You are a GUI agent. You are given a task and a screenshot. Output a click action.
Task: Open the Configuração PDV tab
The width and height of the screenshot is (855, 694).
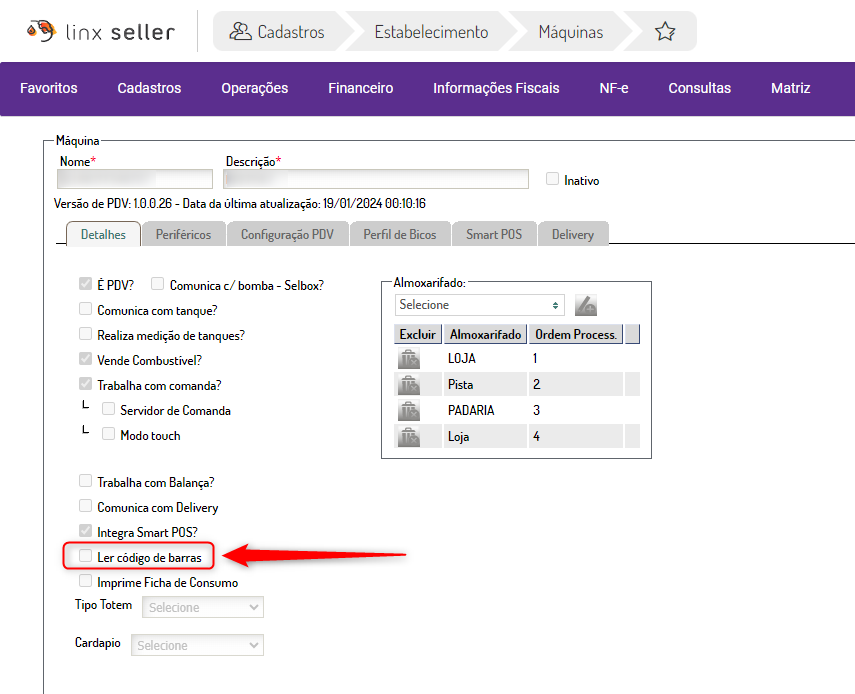(287, 235)
